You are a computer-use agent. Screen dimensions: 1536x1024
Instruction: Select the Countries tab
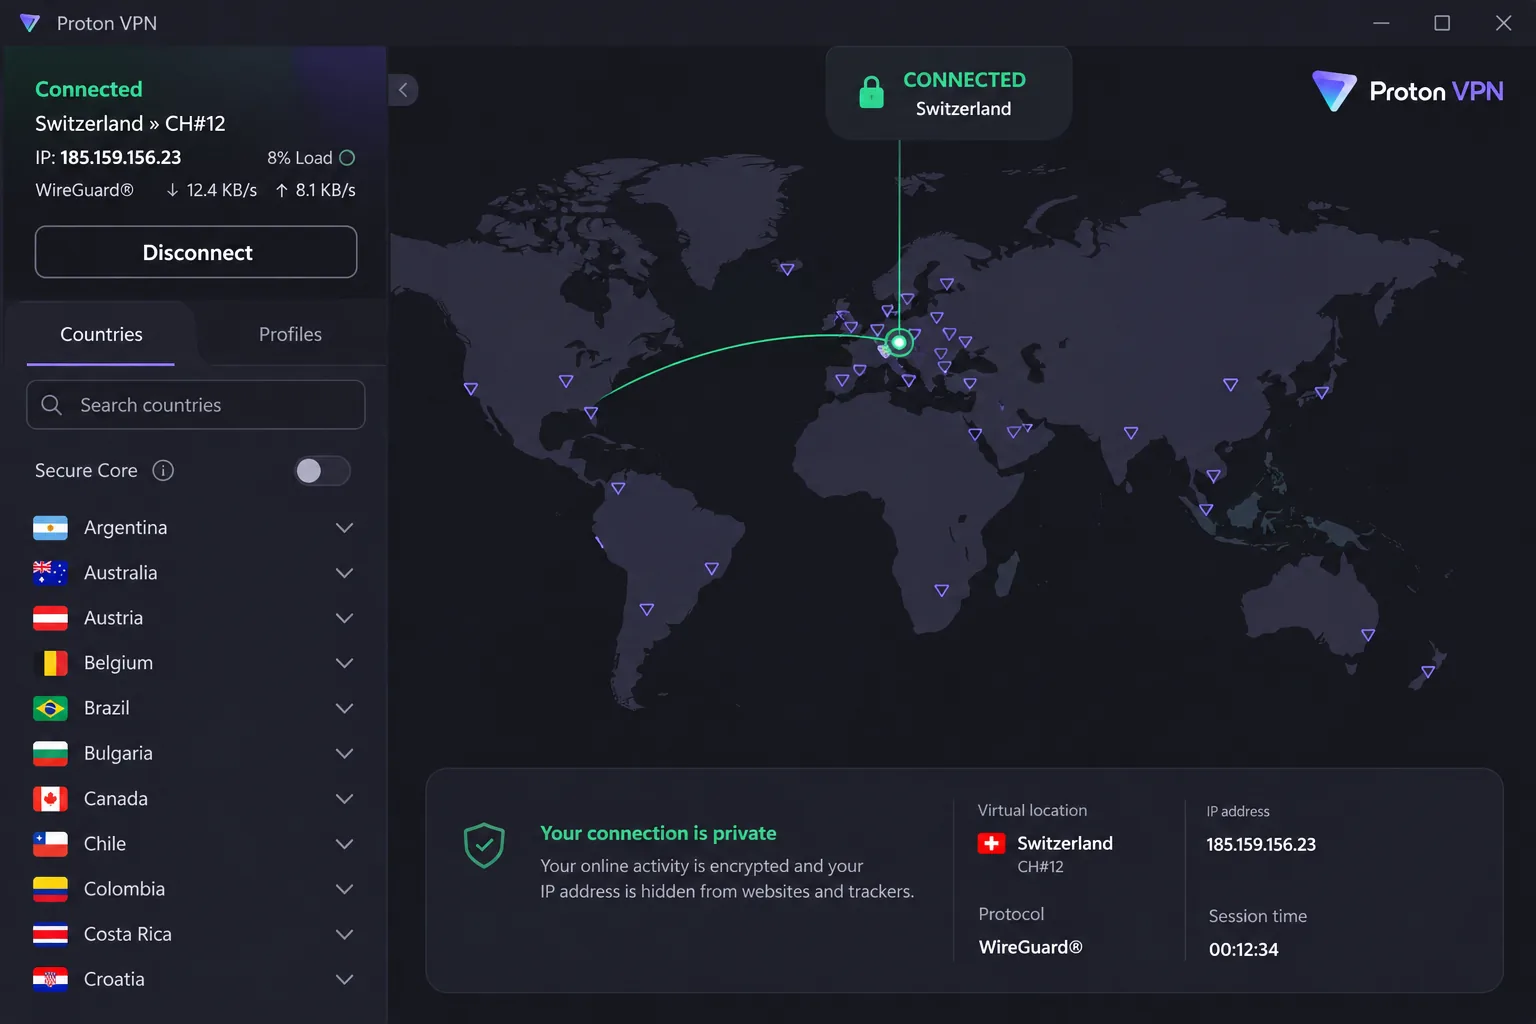click(101, 334)
